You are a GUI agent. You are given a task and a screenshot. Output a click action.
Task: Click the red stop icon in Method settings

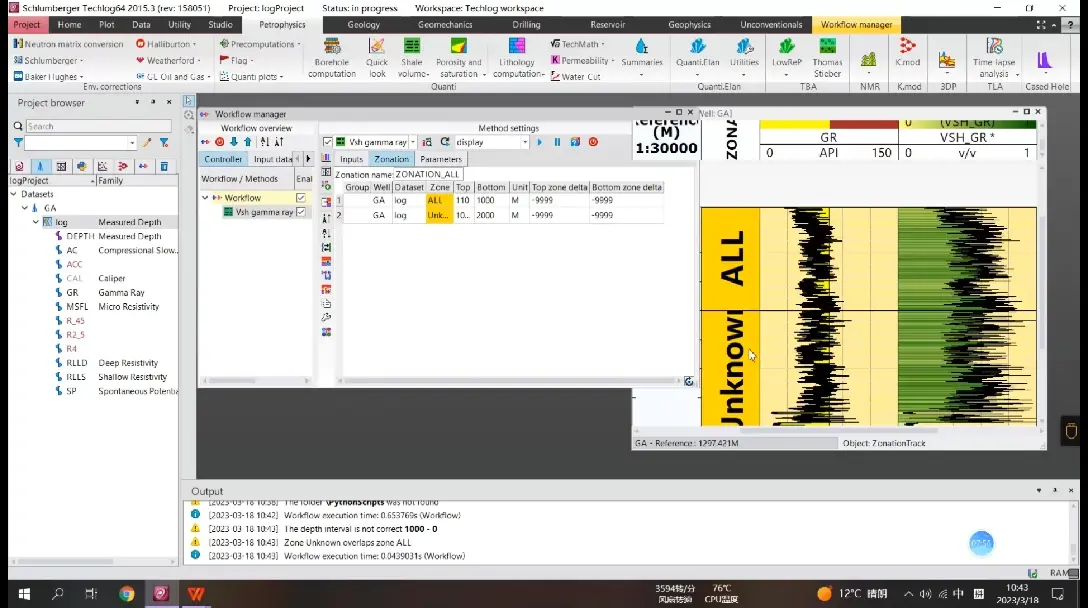click(593, 142)
